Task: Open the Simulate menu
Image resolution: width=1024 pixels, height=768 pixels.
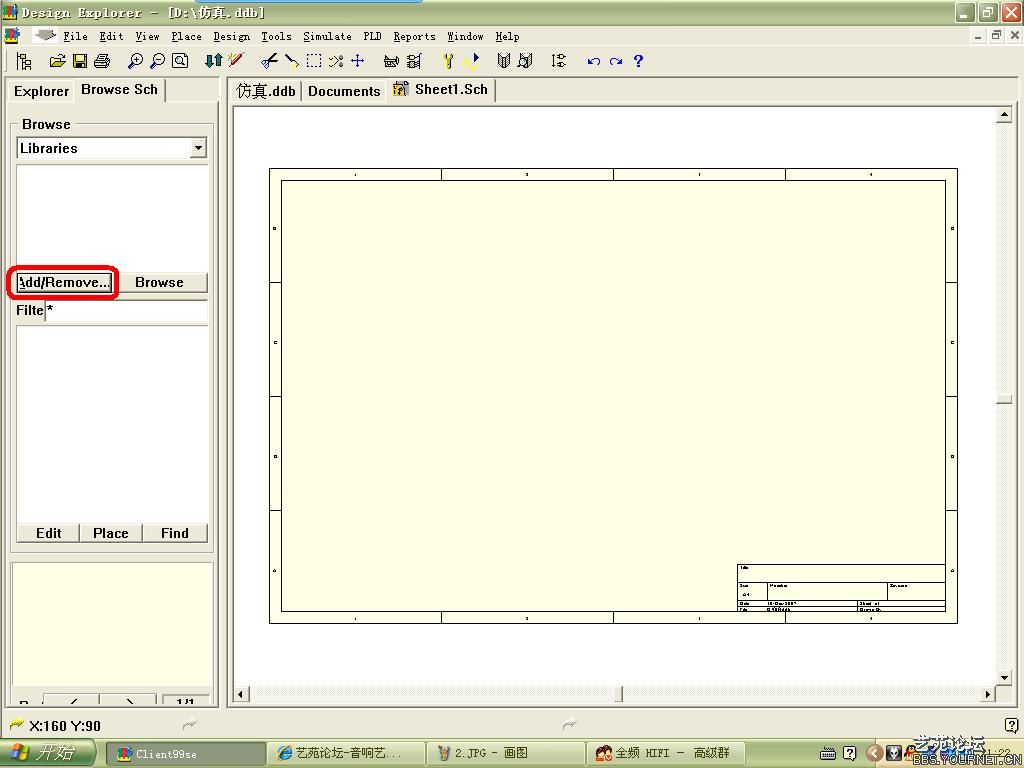Action: tap(327, 37)
